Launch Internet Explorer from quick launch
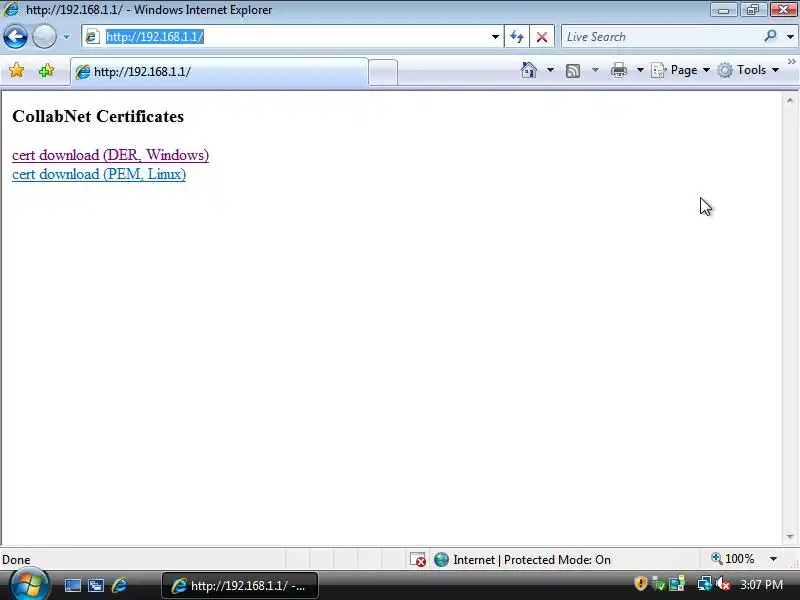800x600 pixels. tap(119, 585)
